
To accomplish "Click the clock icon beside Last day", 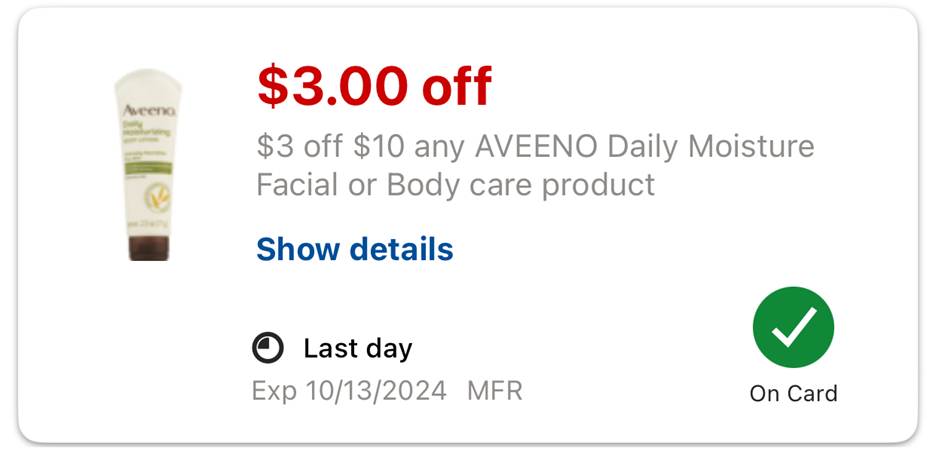I will pos(267,348).
